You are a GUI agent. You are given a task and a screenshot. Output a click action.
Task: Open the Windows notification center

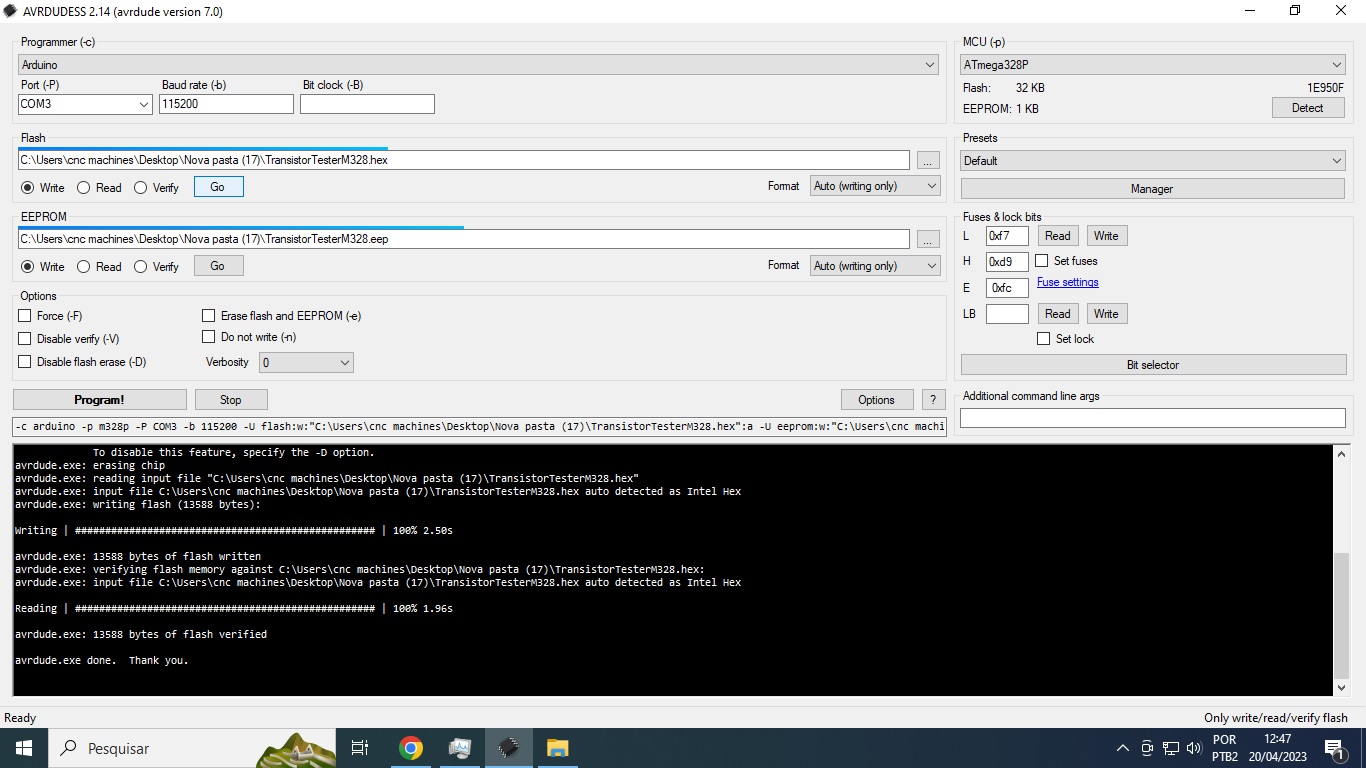tap(1334, 748)
